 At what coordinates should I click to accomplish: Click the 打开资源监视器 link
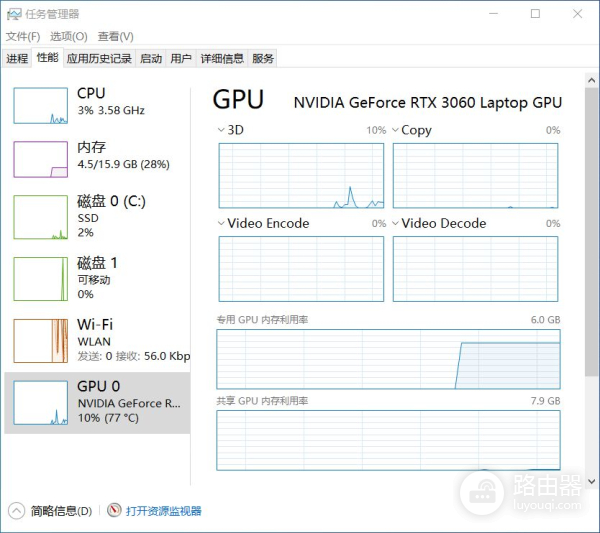point(163,511)
